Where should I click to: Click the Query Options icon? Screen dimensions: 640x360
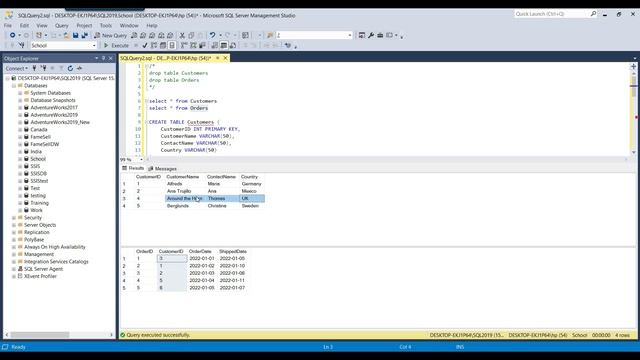point(163,45)
